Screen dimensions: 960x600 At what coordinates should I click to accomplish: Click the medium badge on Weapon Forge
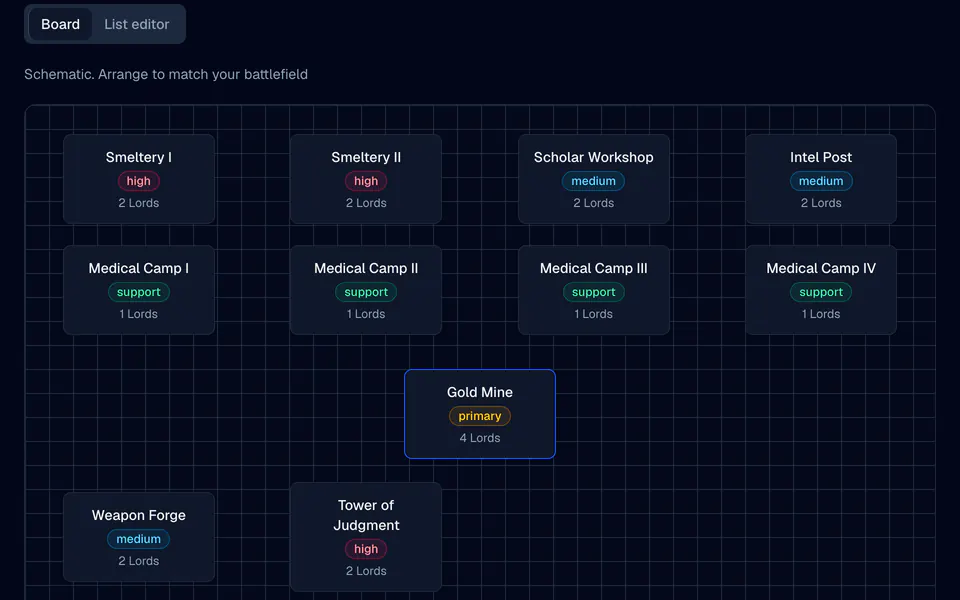139,539
